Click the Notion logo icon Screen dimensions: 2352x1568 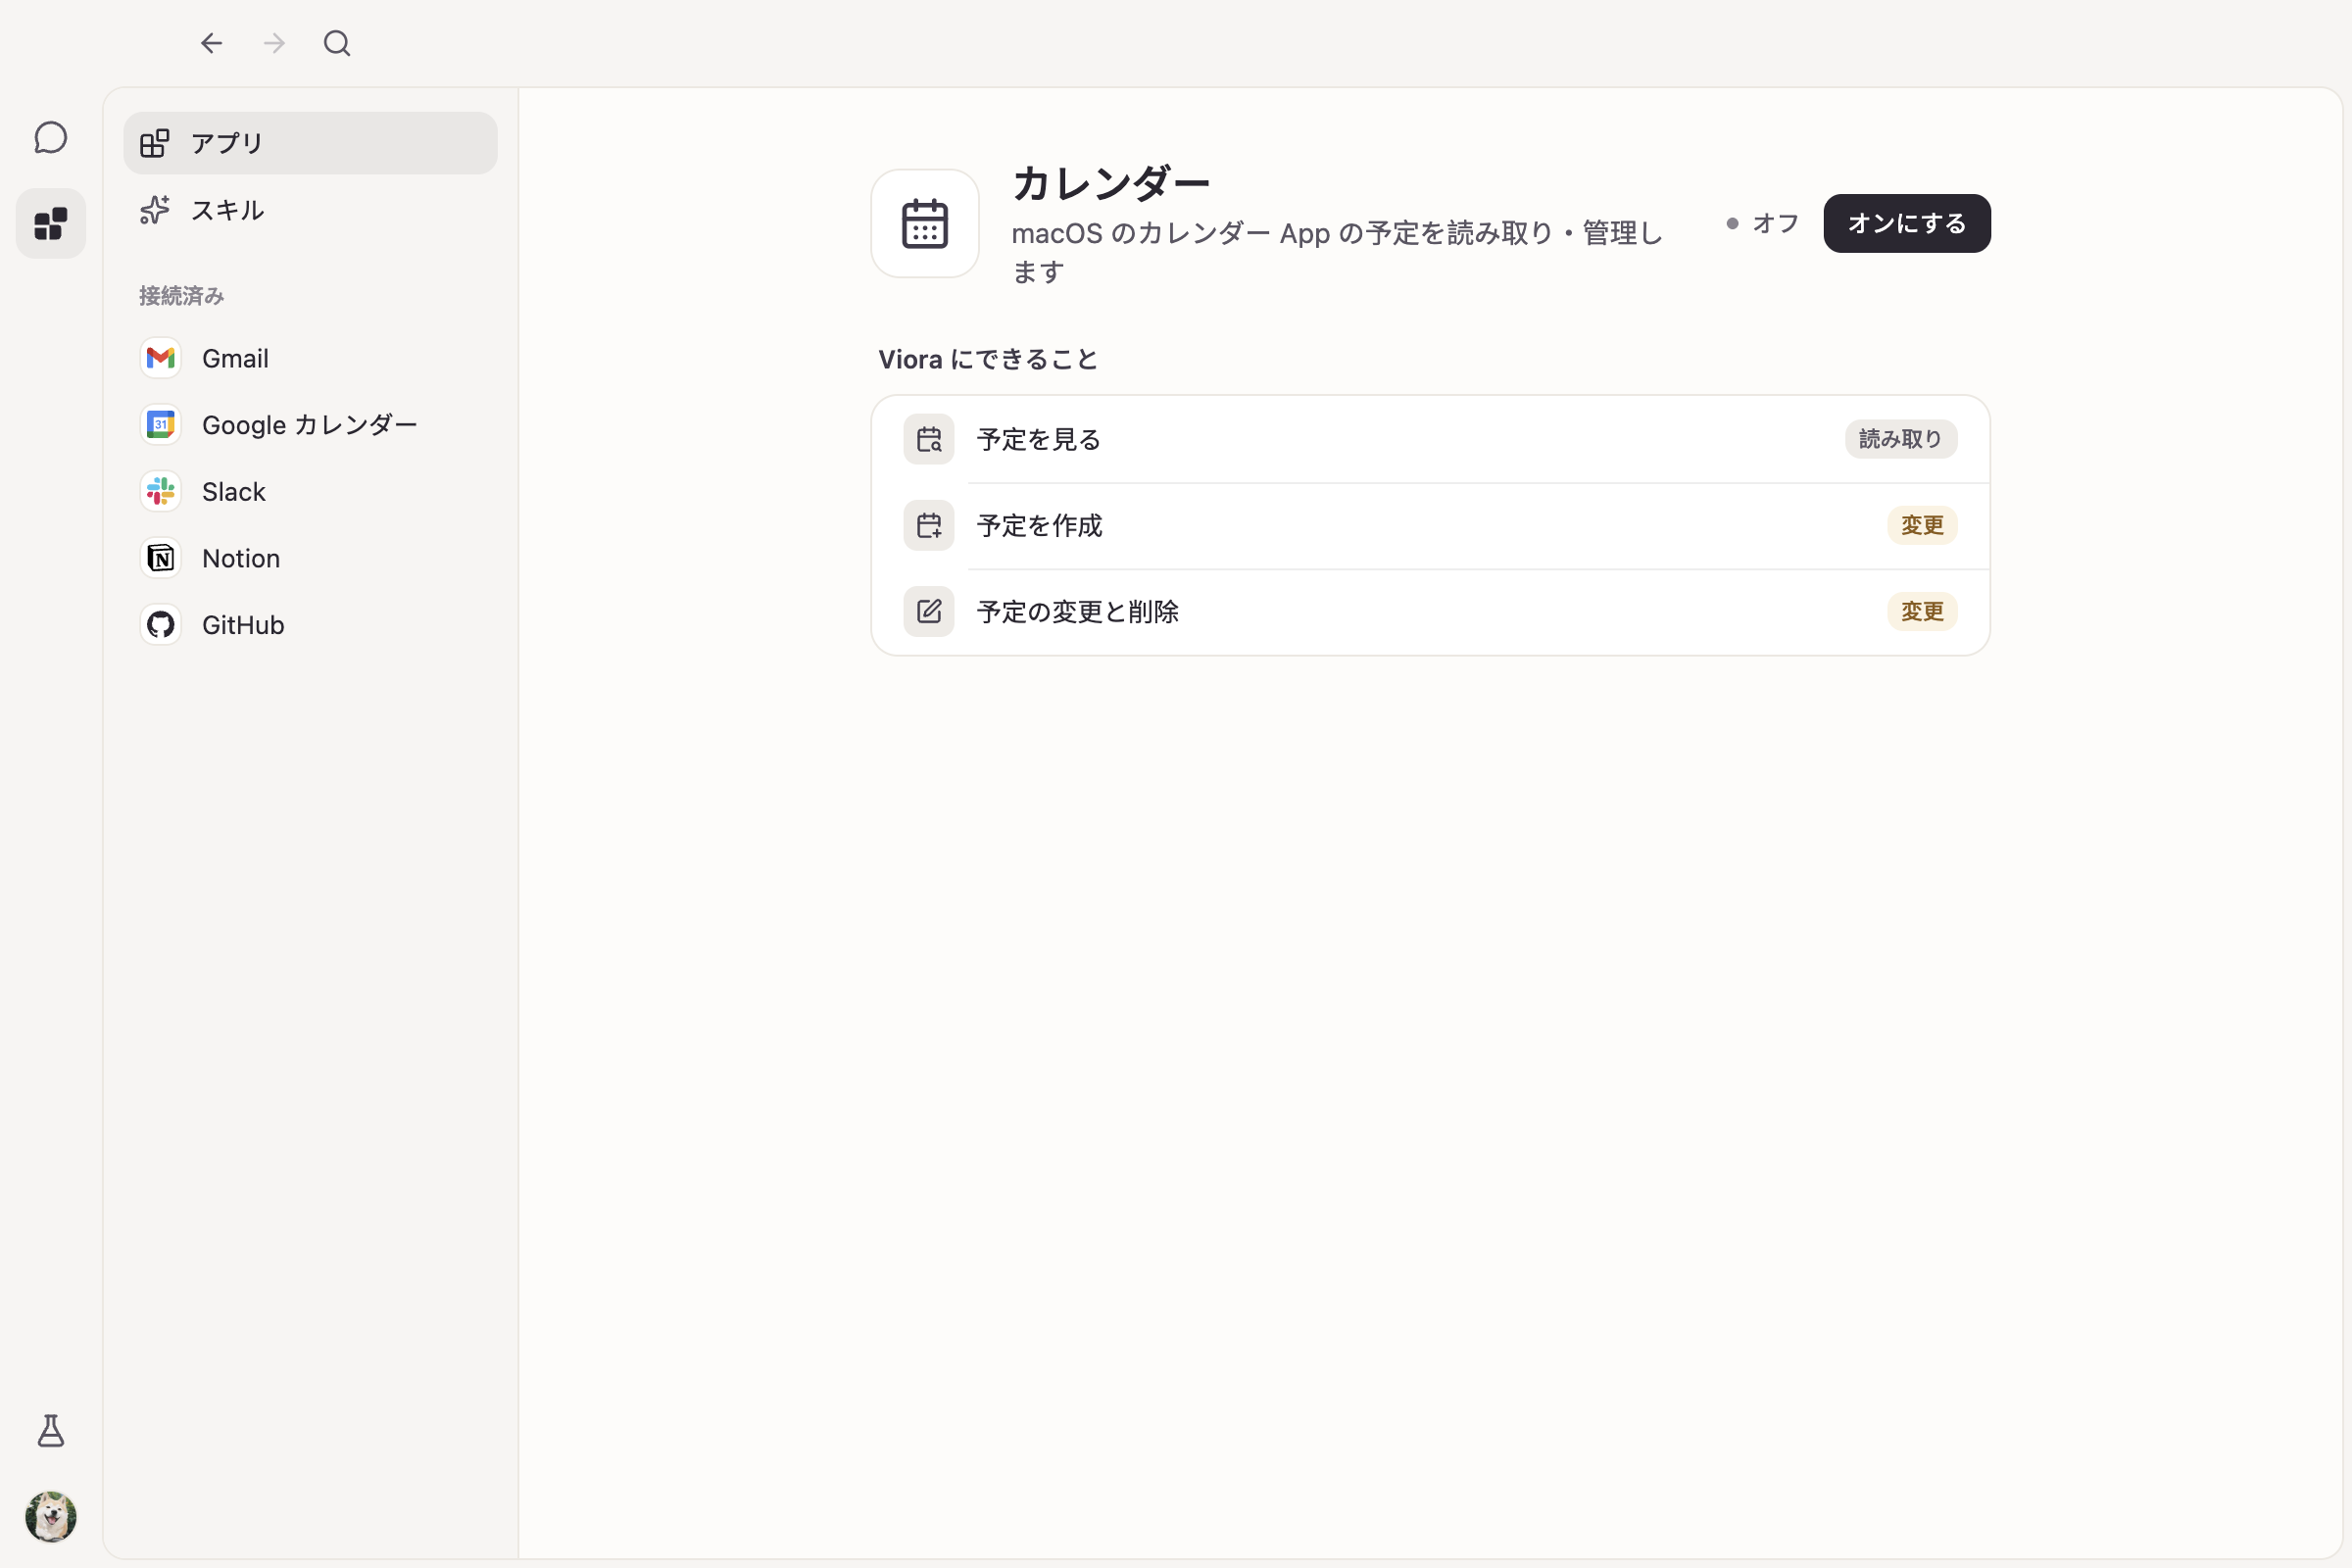pyautogui.click(x=160, y=558)
